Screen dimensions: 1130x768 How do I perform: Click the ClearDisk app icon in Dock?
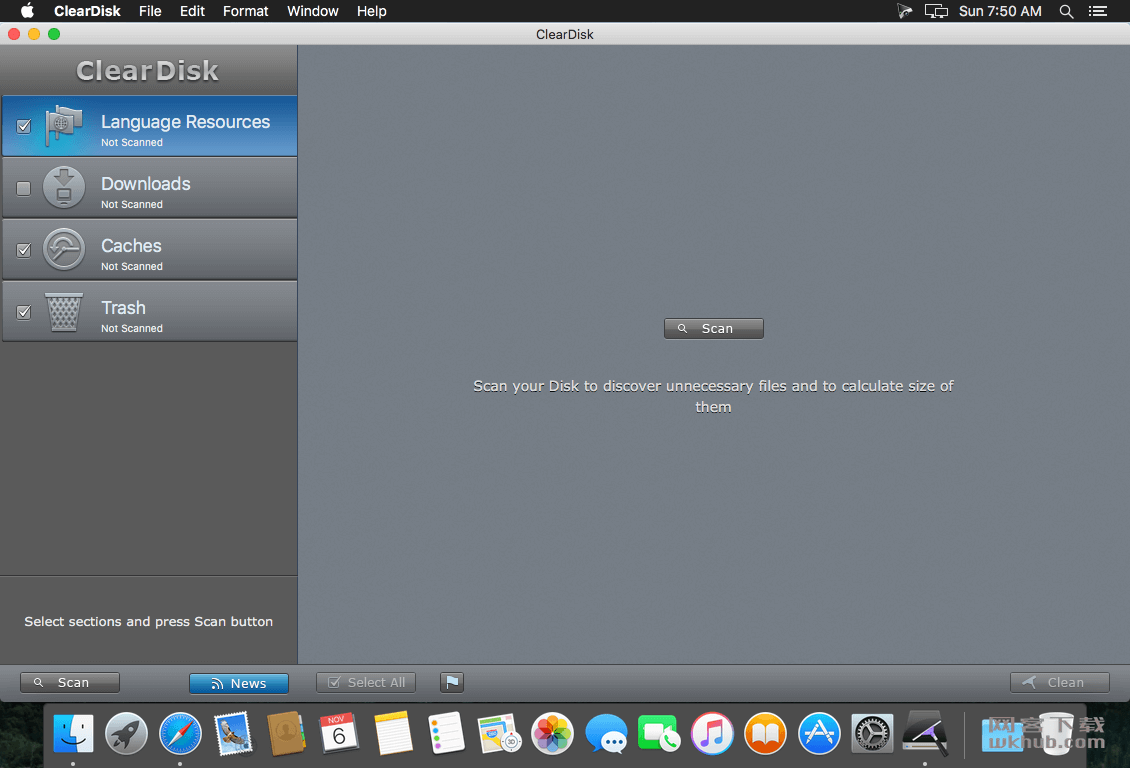point(925,733)
